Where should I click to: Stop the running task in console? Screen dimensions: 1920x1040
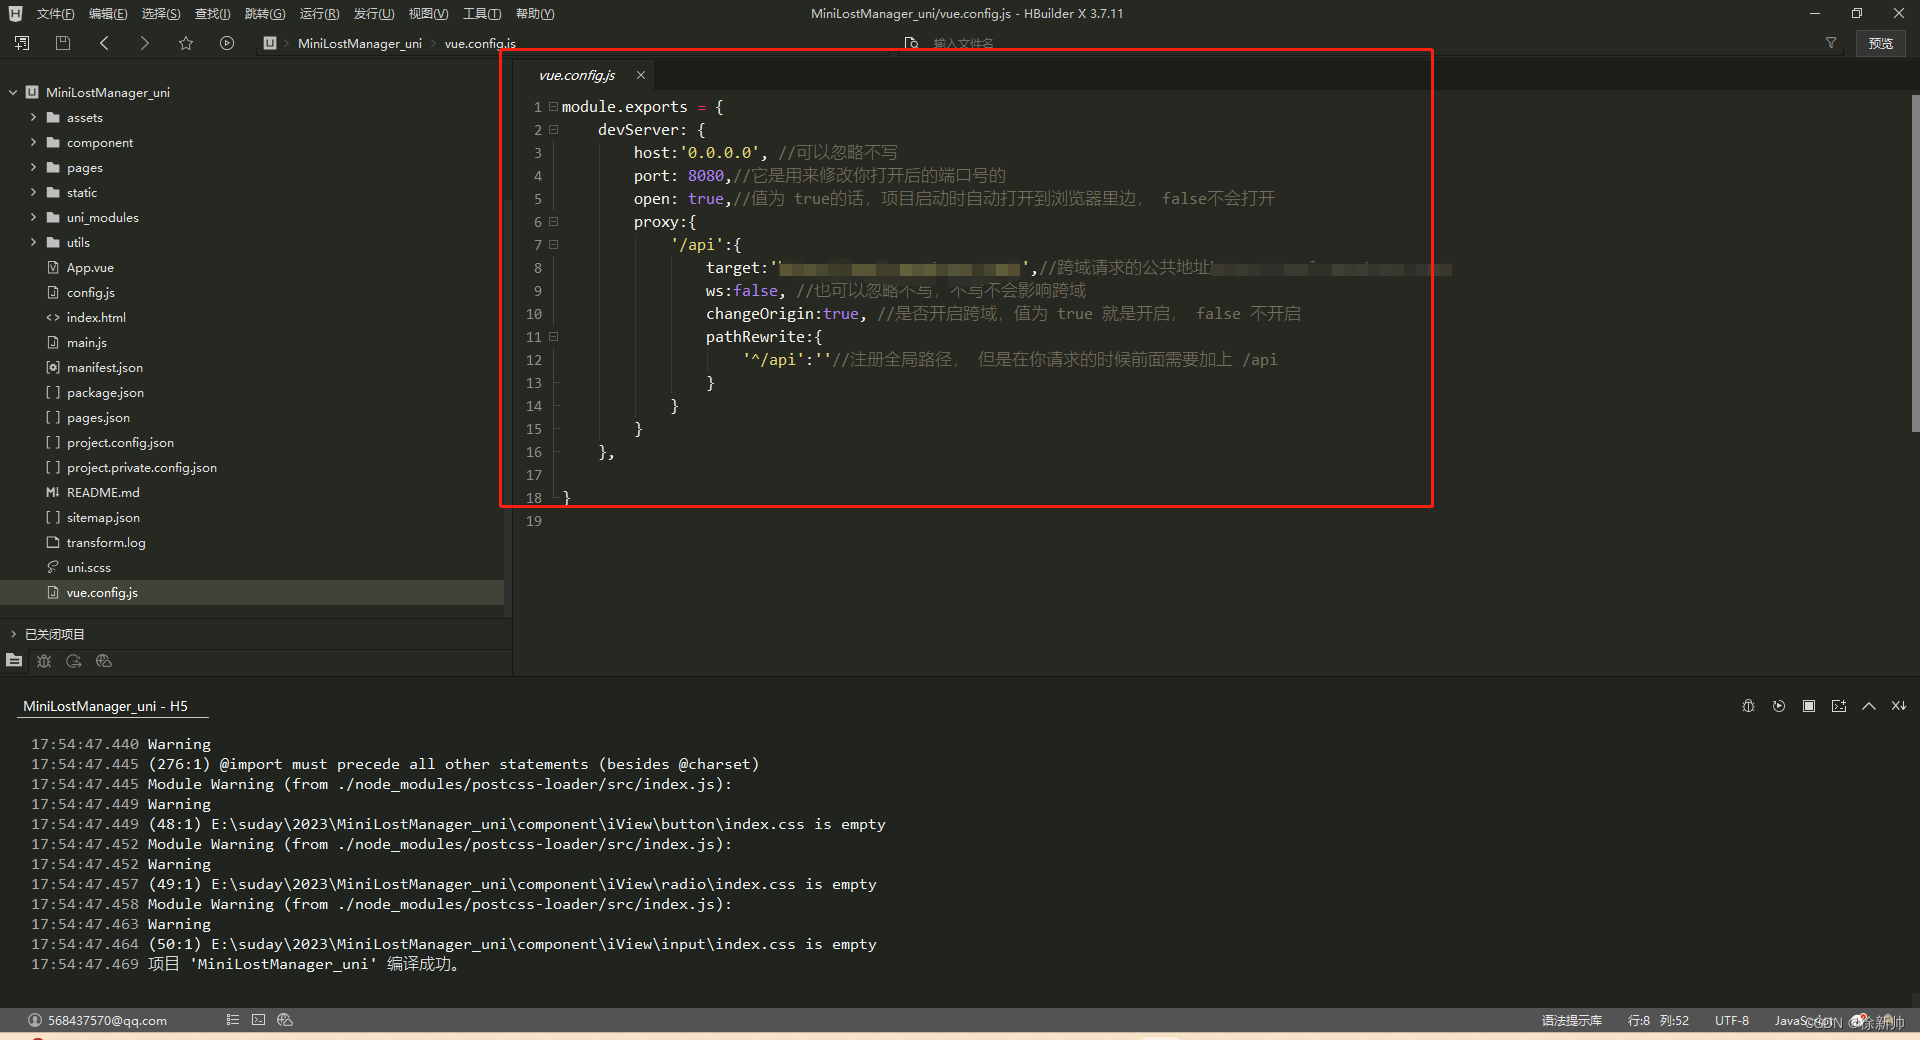click(1808, 706)
